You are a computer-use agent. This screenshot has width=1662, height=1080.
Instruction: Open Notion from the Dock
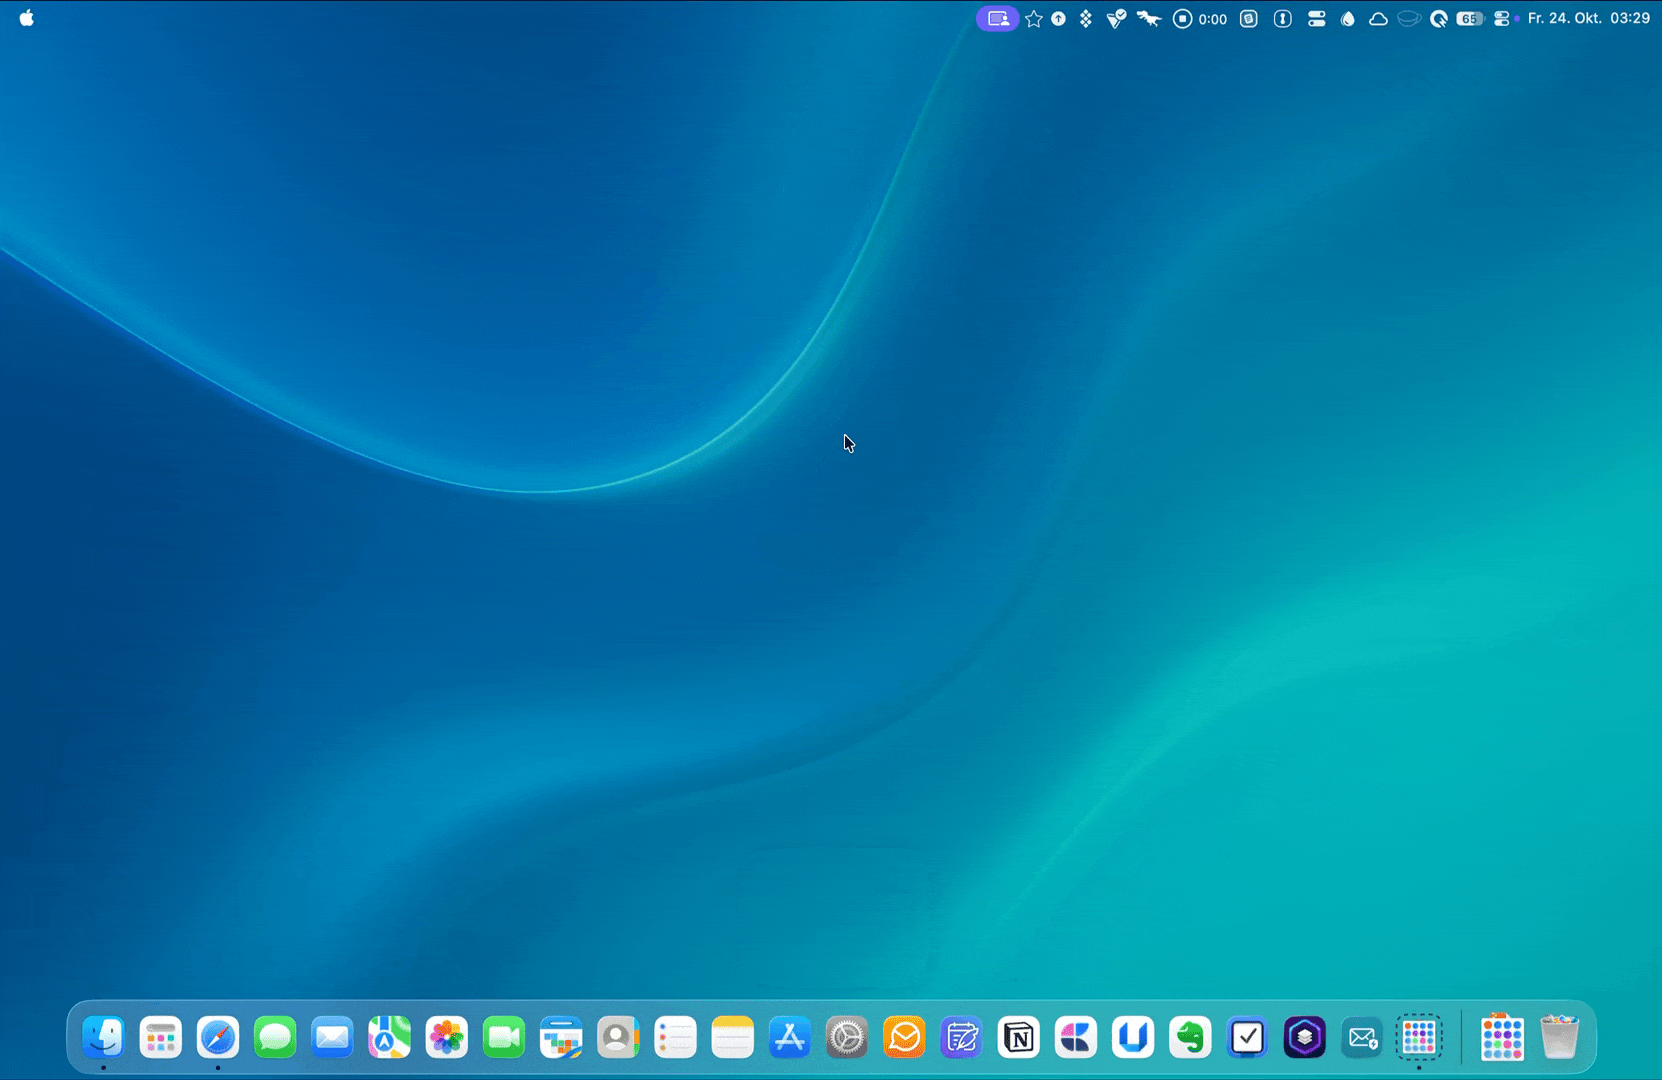point(1019,1038)
